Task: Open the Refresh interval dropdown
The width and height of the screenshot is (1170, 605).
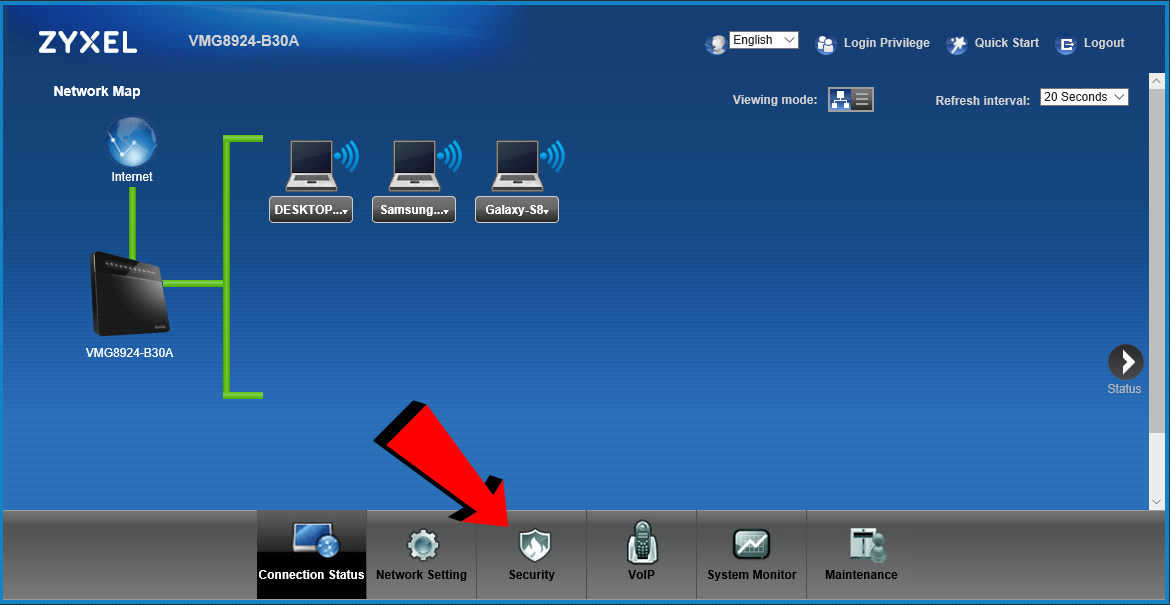Action: coord(1084,97)
